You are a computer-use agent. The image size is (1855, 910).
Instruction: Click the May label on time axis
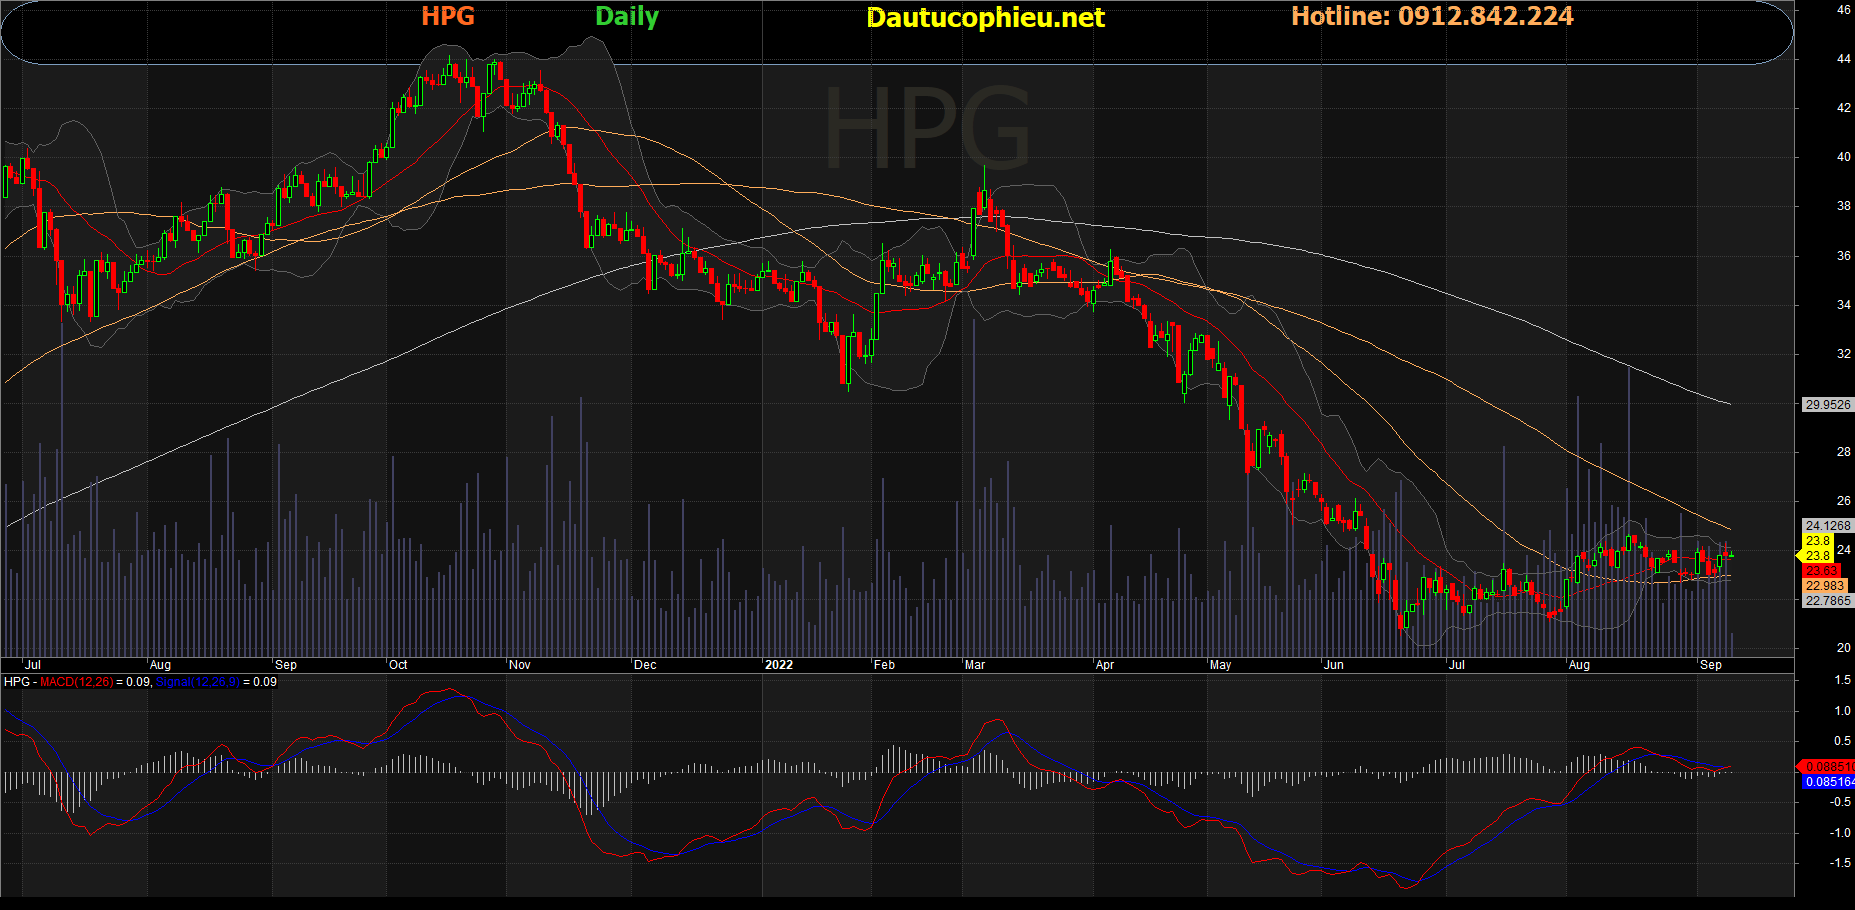pos(1221,665)
